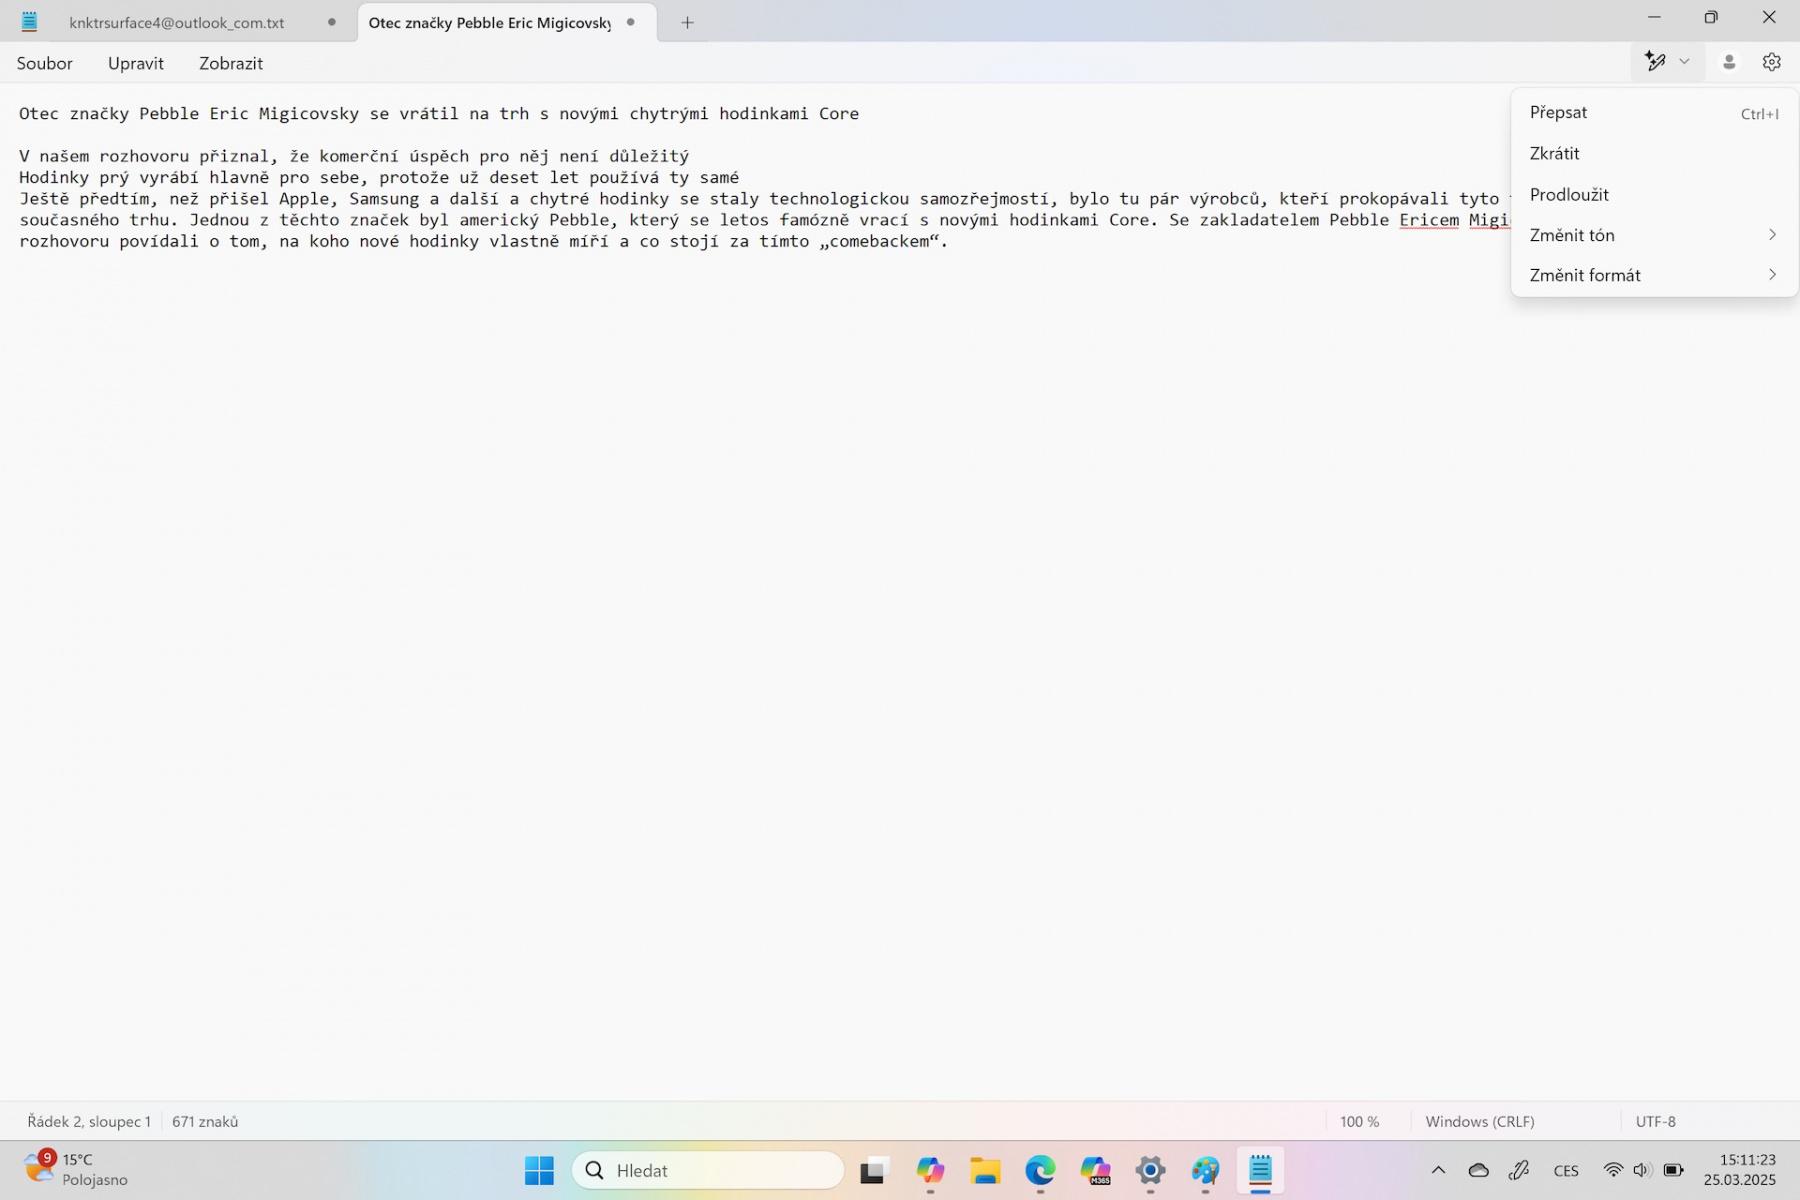Open the Copilot rewrite icon
Screen dimensions: 1800x1200
pyautogui.click(x=1655, y=62)
